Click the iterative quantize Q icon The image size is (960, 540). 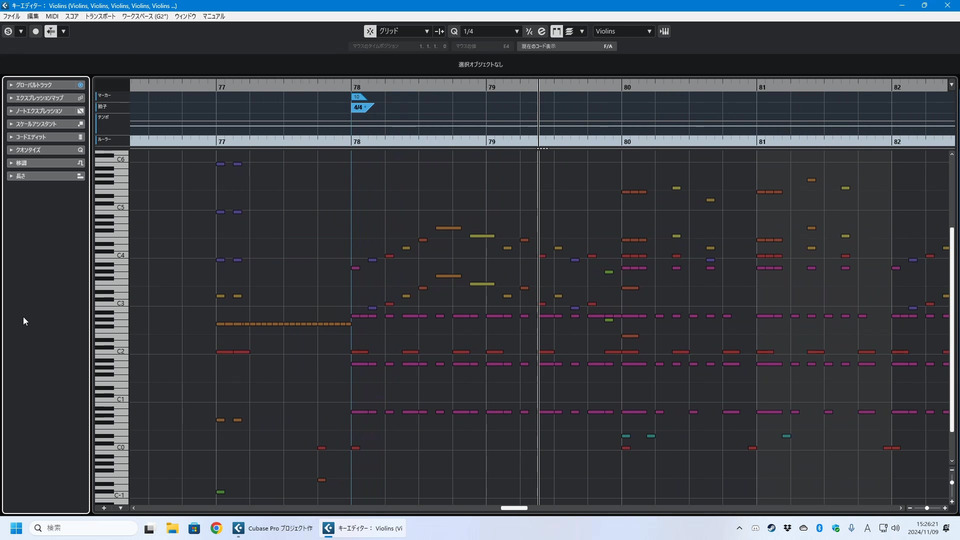pos(454,31)
